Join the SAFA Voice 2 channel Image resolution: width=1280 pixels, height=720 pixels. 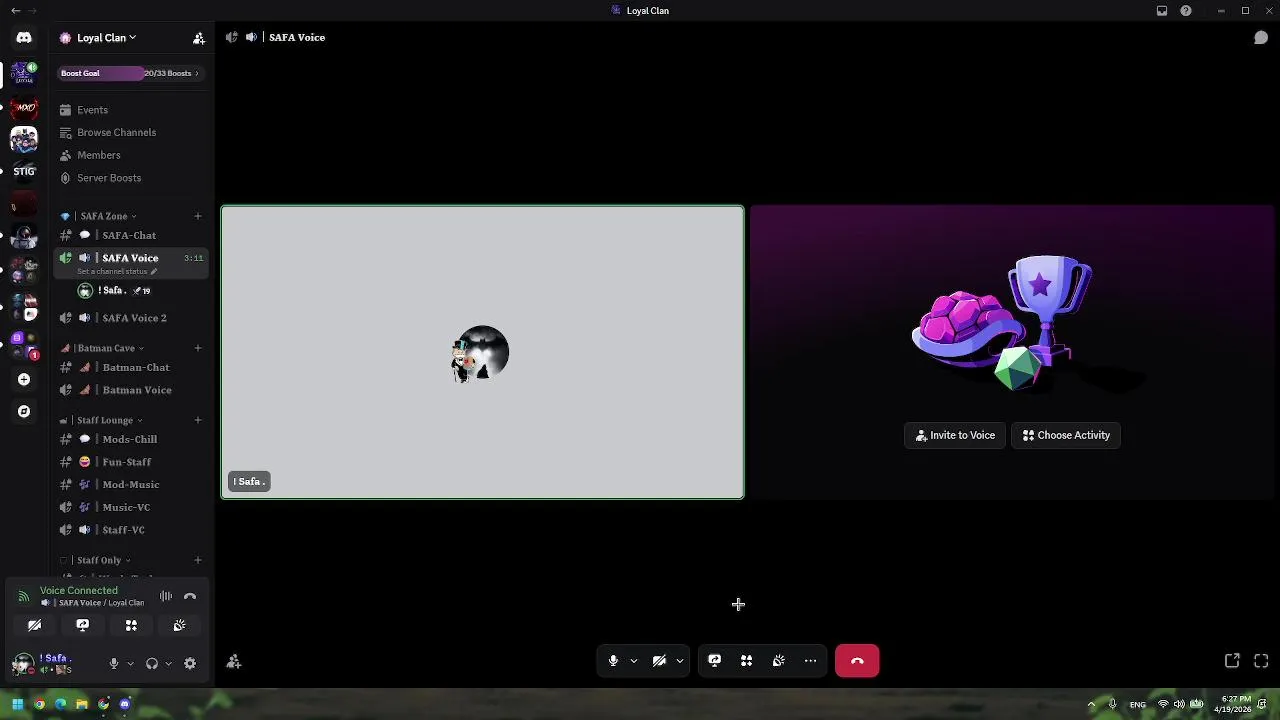[131, 318]
